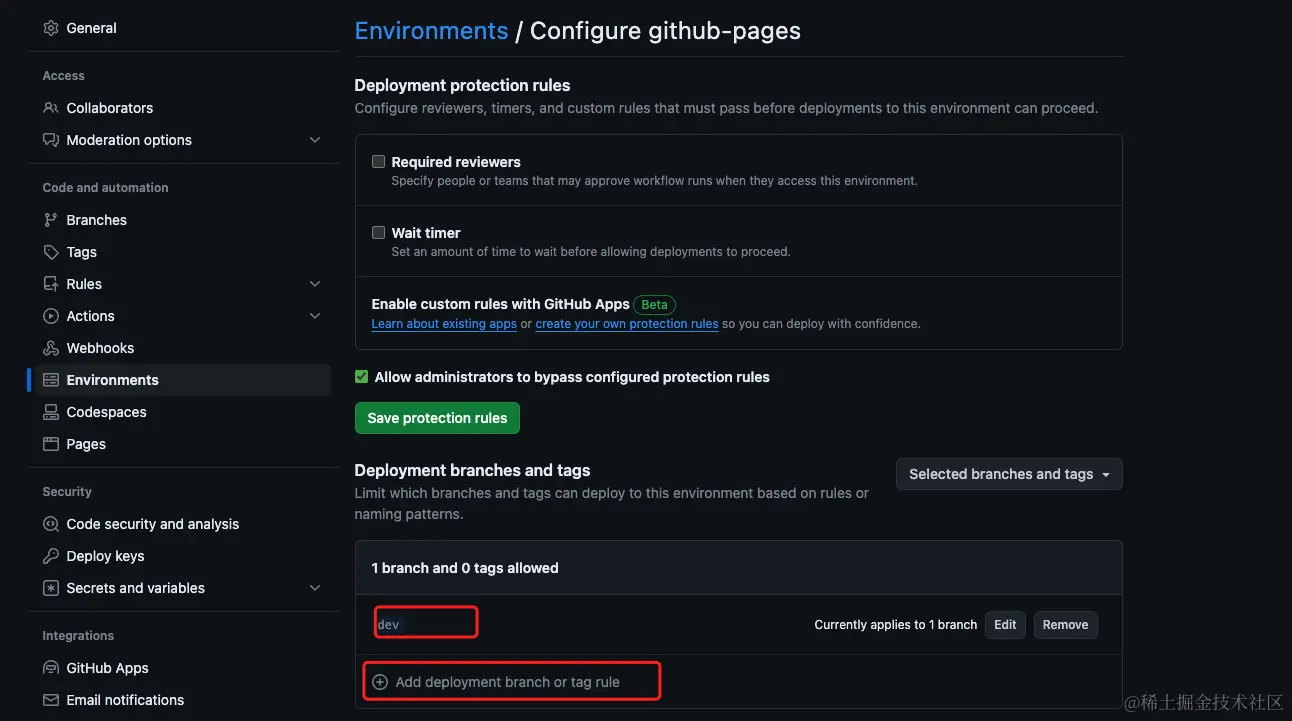Image resolution: width=1292 pixels, height=721 pixels.
Task: Click the Tags tag icon
Action: (51, 252)
